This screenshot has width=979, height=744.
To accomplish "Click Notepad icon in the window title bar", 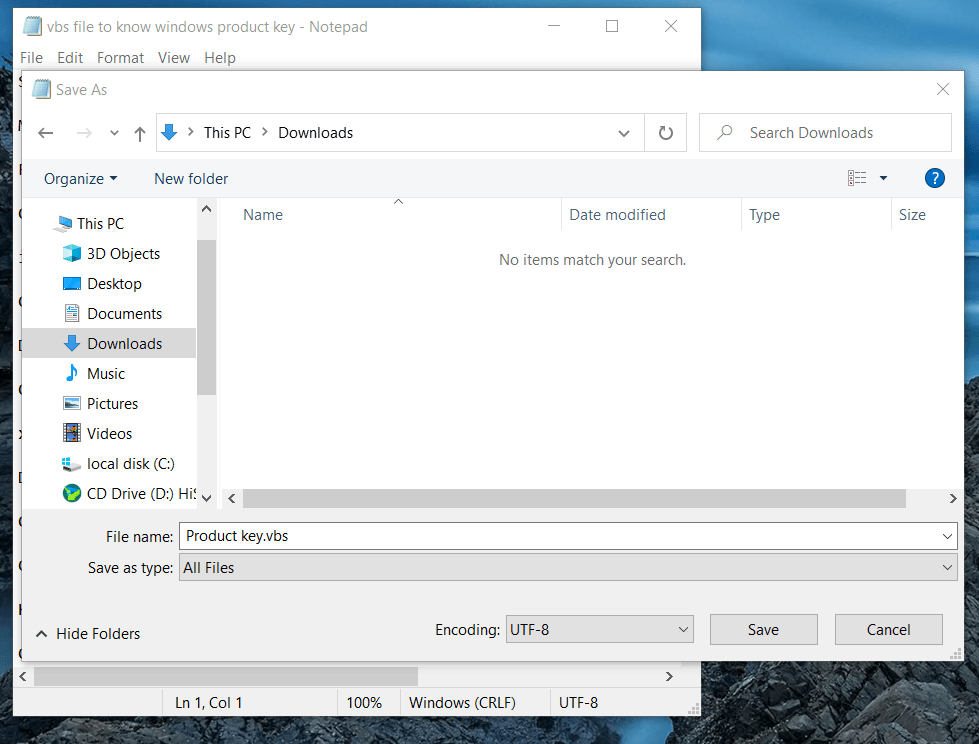I will pyautogui.click(x=32, y=26).
